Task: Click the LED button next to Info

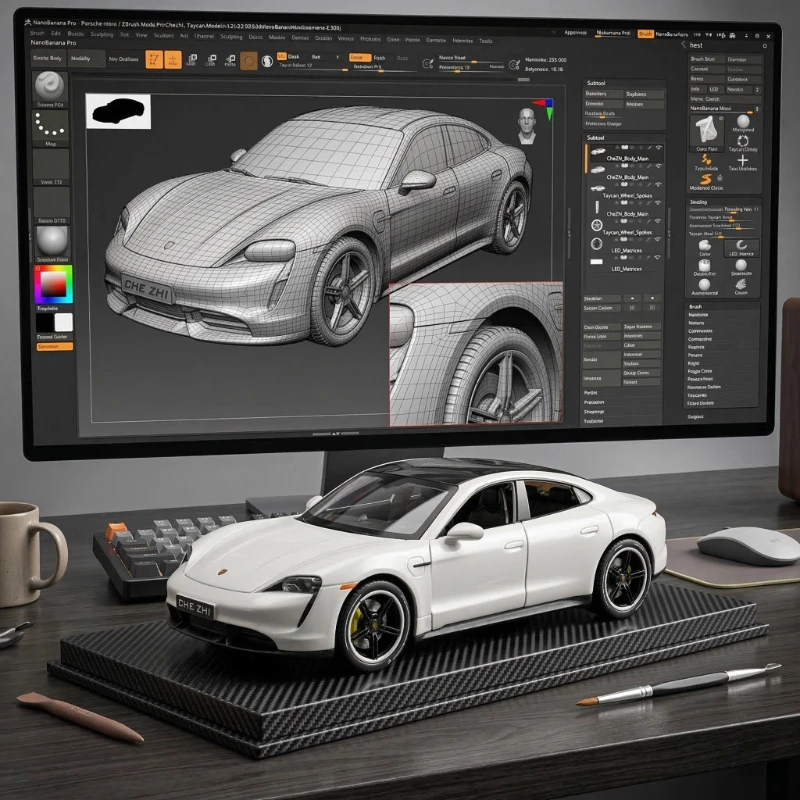Action: (714, 89)
